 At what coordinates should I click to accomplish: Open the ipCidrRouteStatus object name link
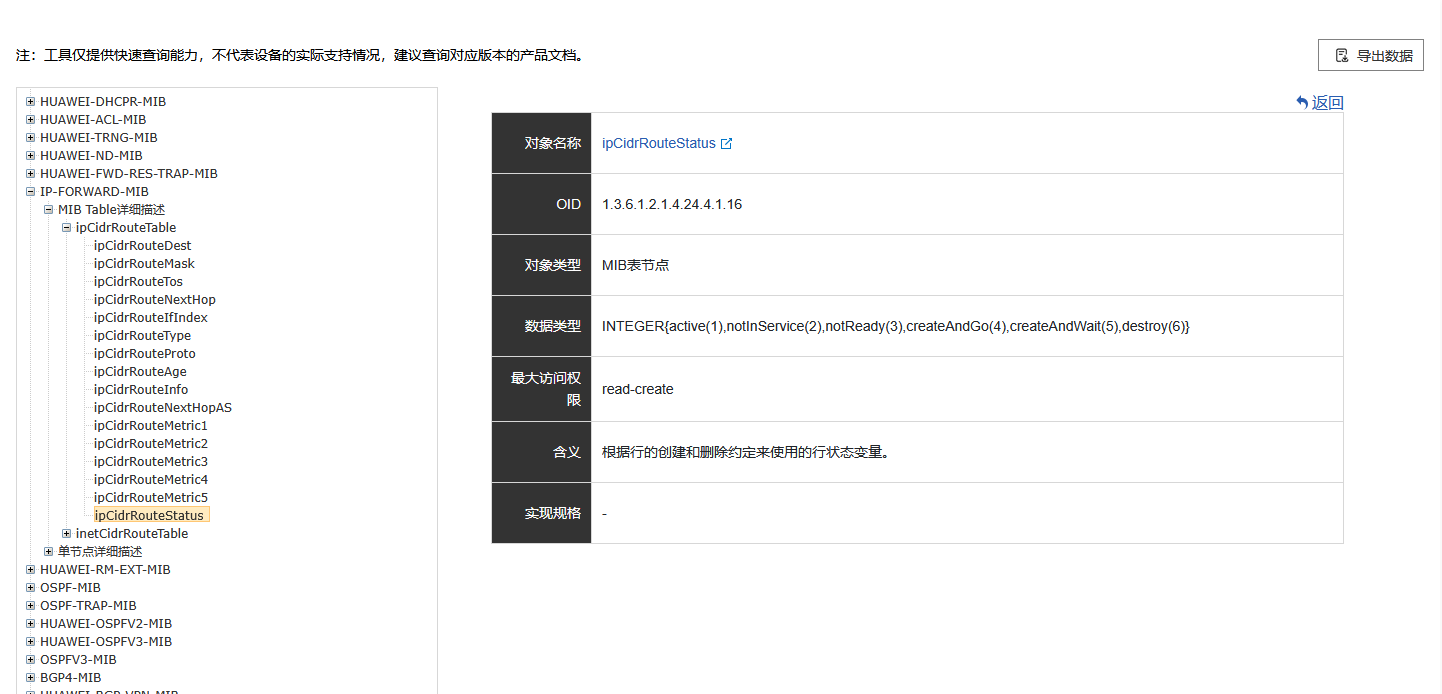(x=659, y=144)
